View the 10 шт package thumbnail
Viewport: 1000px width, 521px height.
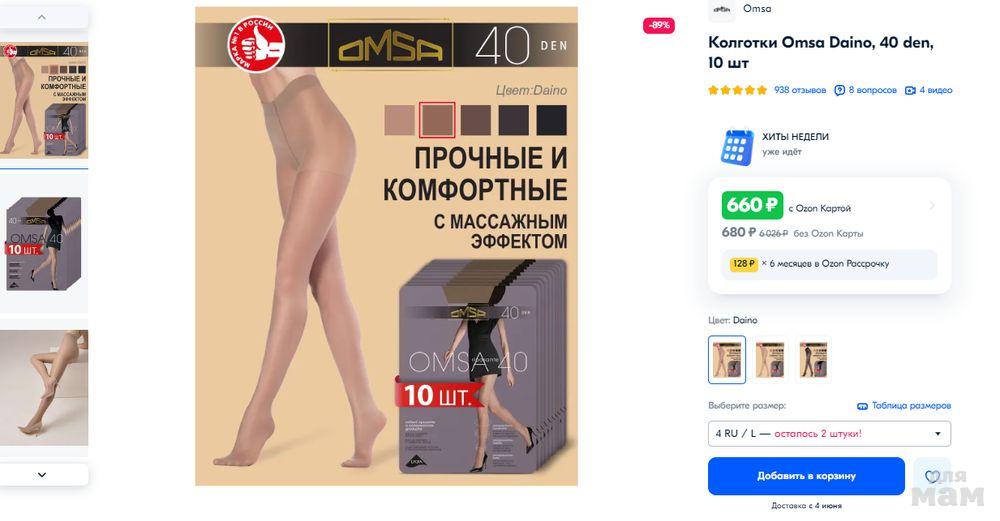(x=43, y=244)
